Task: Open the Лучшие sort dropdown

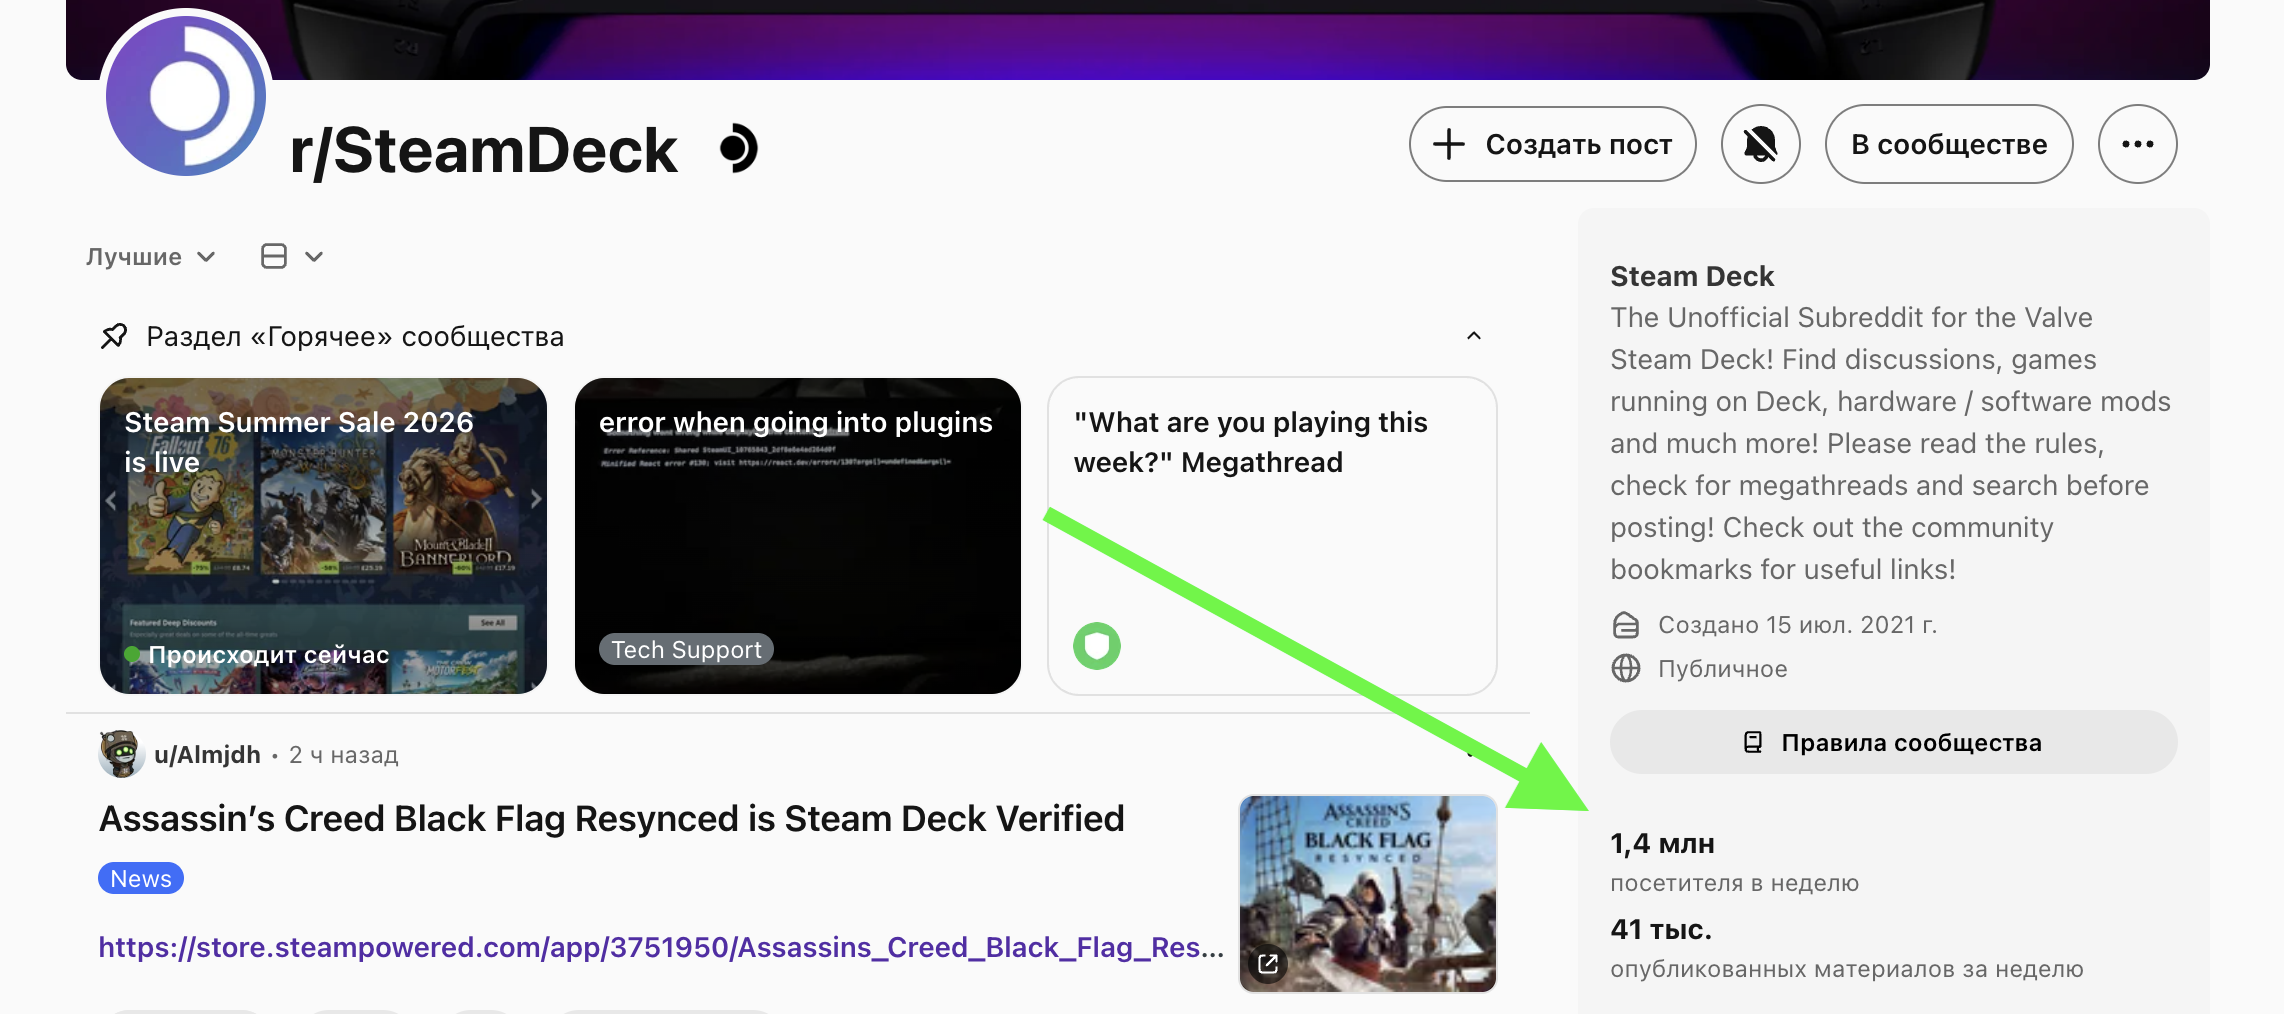Action: coord(151,257)
